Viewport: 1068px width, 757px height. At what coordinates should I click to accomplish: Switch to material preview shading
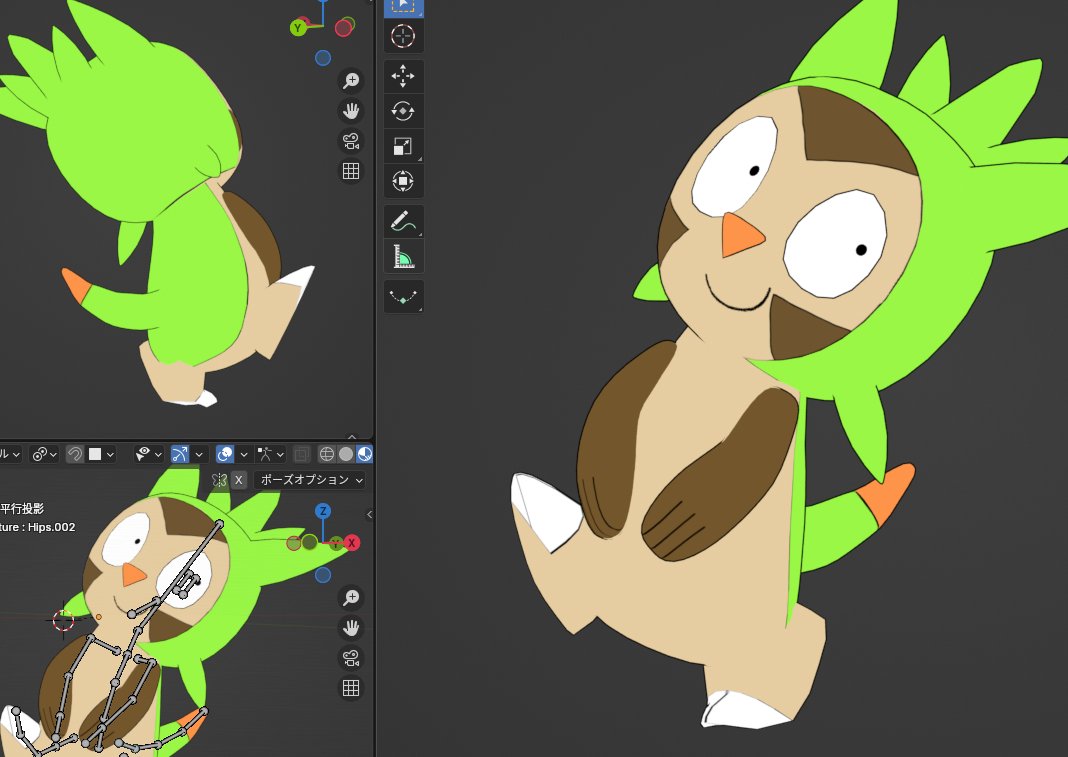[x=364, y=454]
